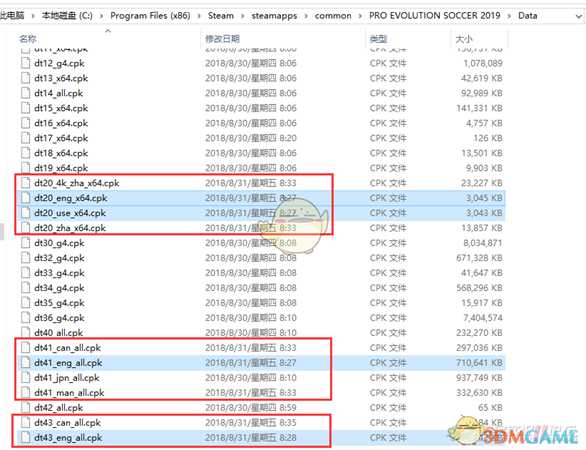Select the dt43_eng_all.cpk file icon
Image resolution: width=586 pixels, height=450 pixels.
coord(25,437)
